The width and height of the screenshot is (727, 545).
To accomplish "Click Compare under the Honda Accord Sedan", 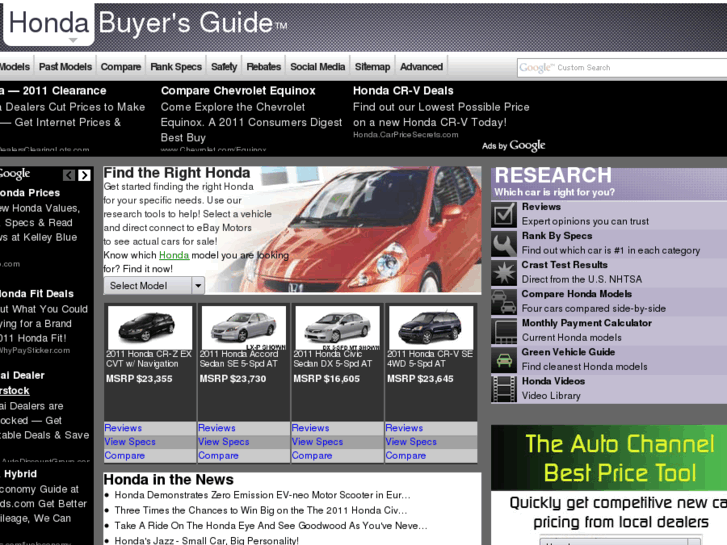I will point(218,456).
